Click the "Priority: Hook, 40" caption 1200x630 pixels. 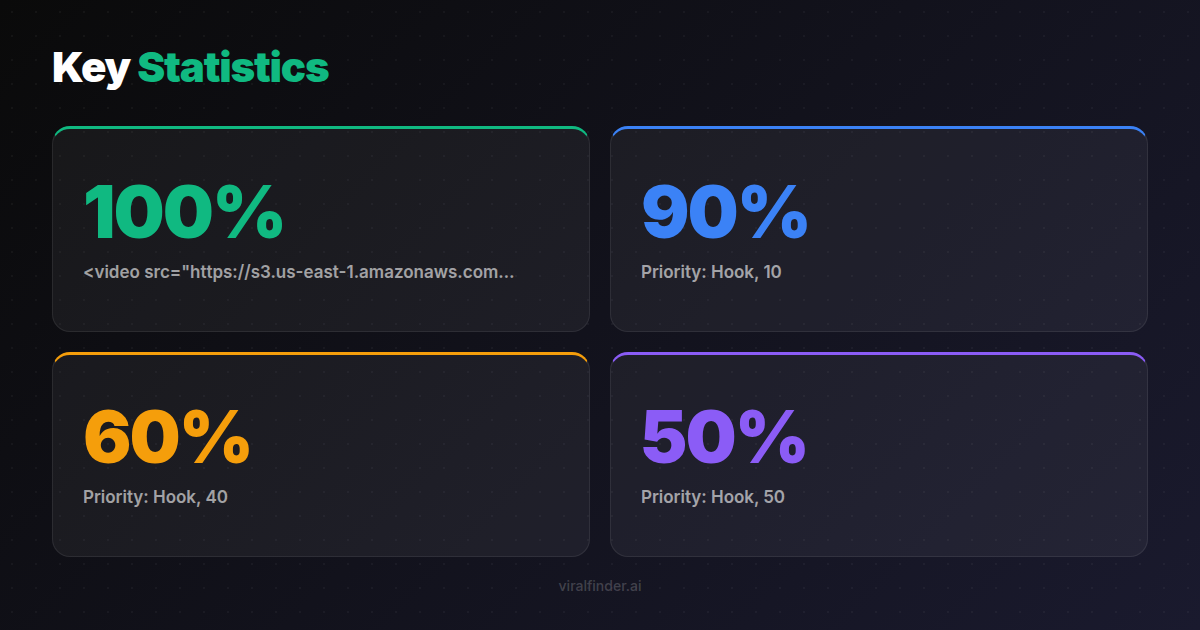pos(155,496)
